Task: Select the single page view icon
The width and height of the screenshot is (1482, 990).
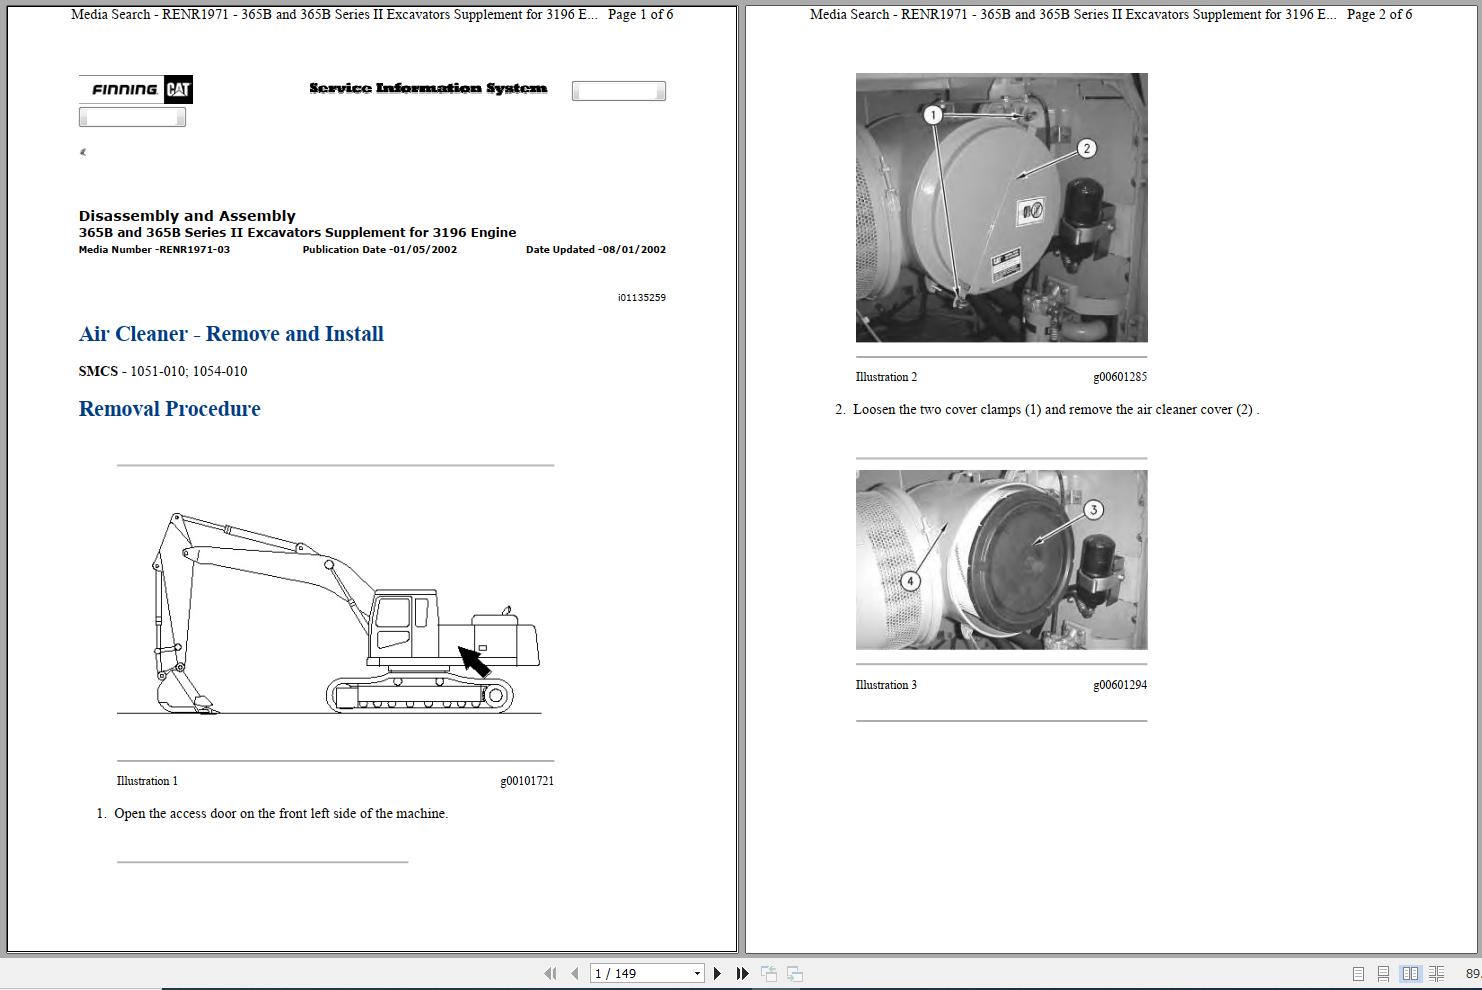Action: pyautogui.click(x=1359, y=973)
